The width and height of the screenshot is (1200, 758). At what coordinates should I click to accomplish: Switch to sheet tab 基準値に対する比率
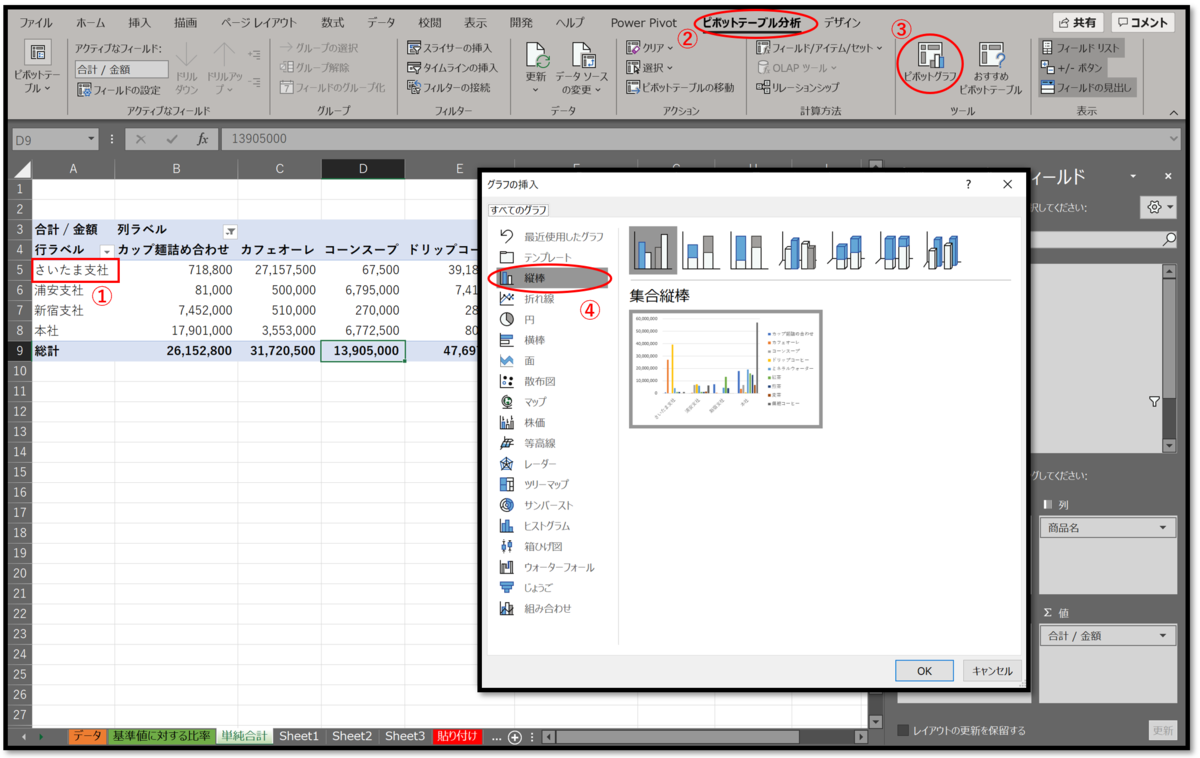[162, 736]
